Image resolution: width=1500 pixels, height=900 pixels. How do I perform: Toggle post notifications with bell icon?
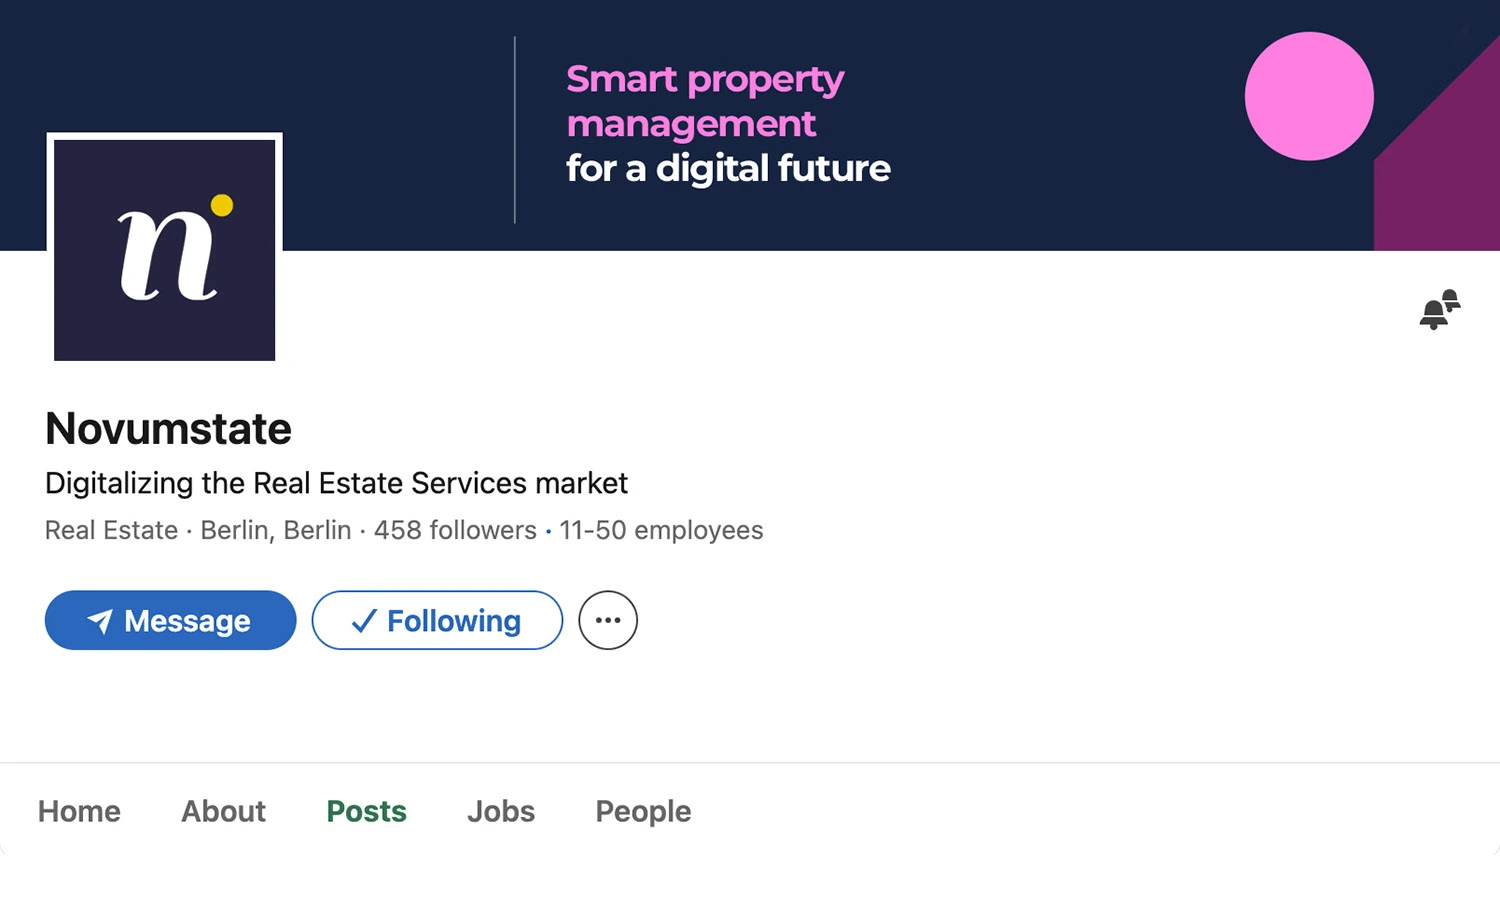[1439, 309]
